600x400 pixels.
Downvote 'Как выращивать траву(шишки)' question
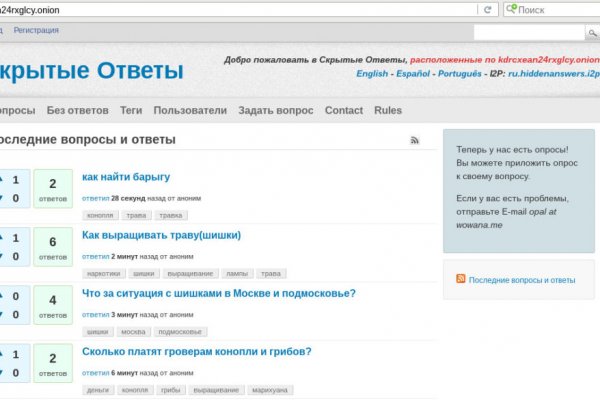(x=1, y=256)
